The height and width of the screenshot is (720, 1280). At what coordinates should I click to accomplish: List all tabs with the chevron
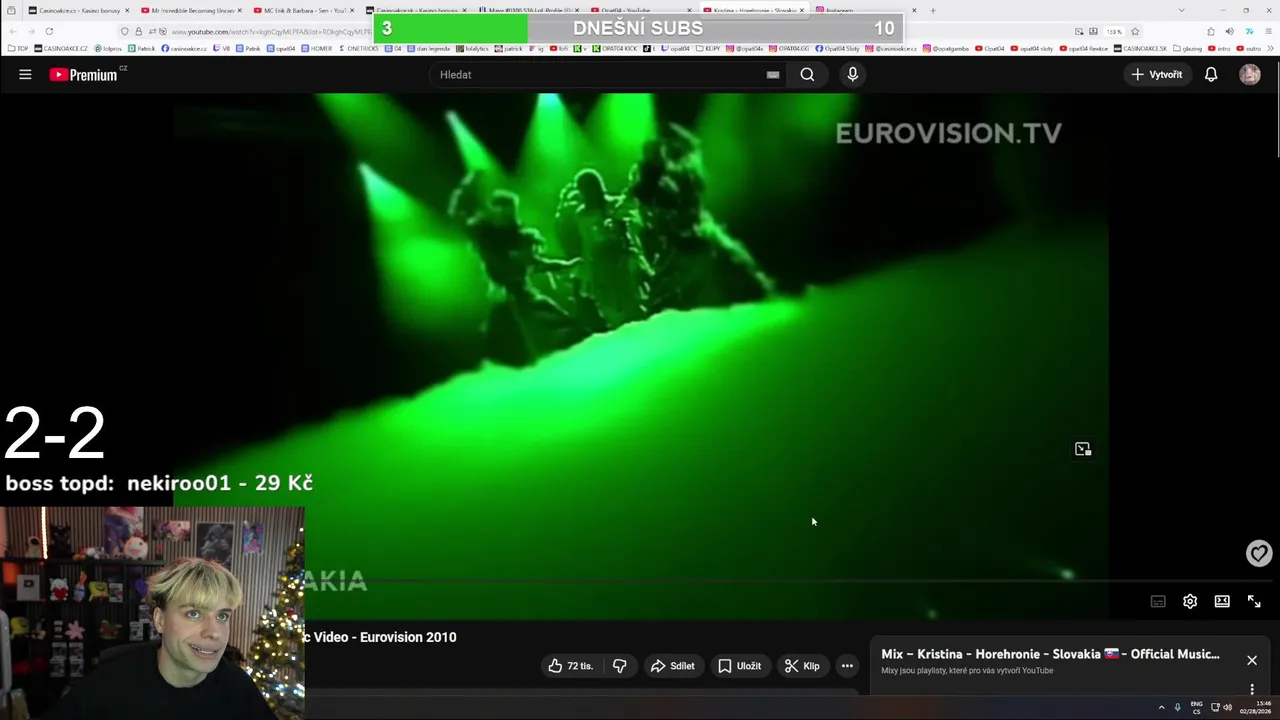click(x=1181, y=10)
